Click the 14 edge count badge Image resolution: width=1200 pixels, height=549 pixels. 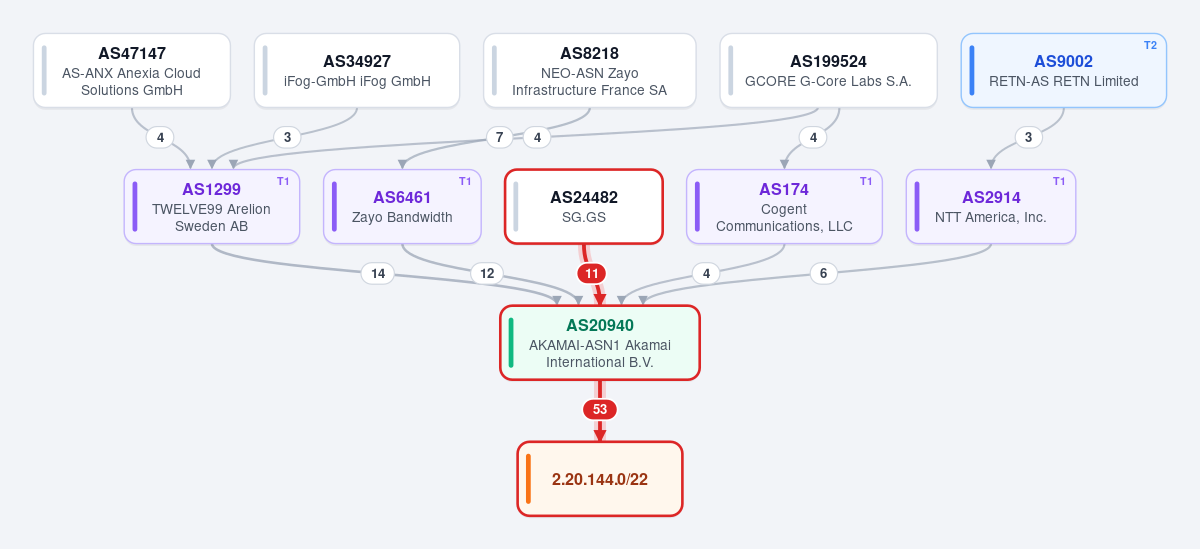coord(377,273)
